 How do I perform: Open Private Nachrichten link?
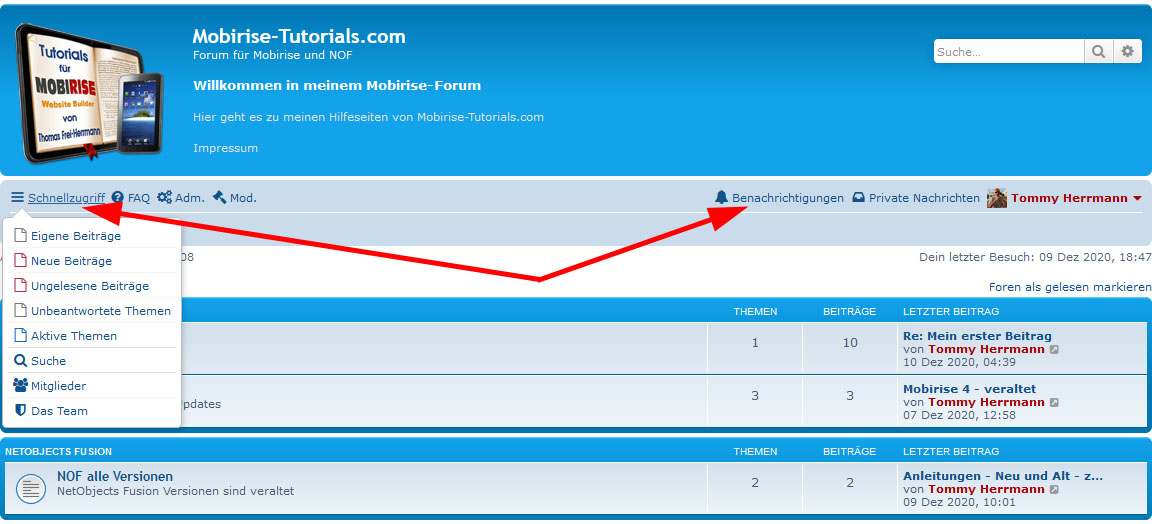pyautogui.click(x=924, y=198)
